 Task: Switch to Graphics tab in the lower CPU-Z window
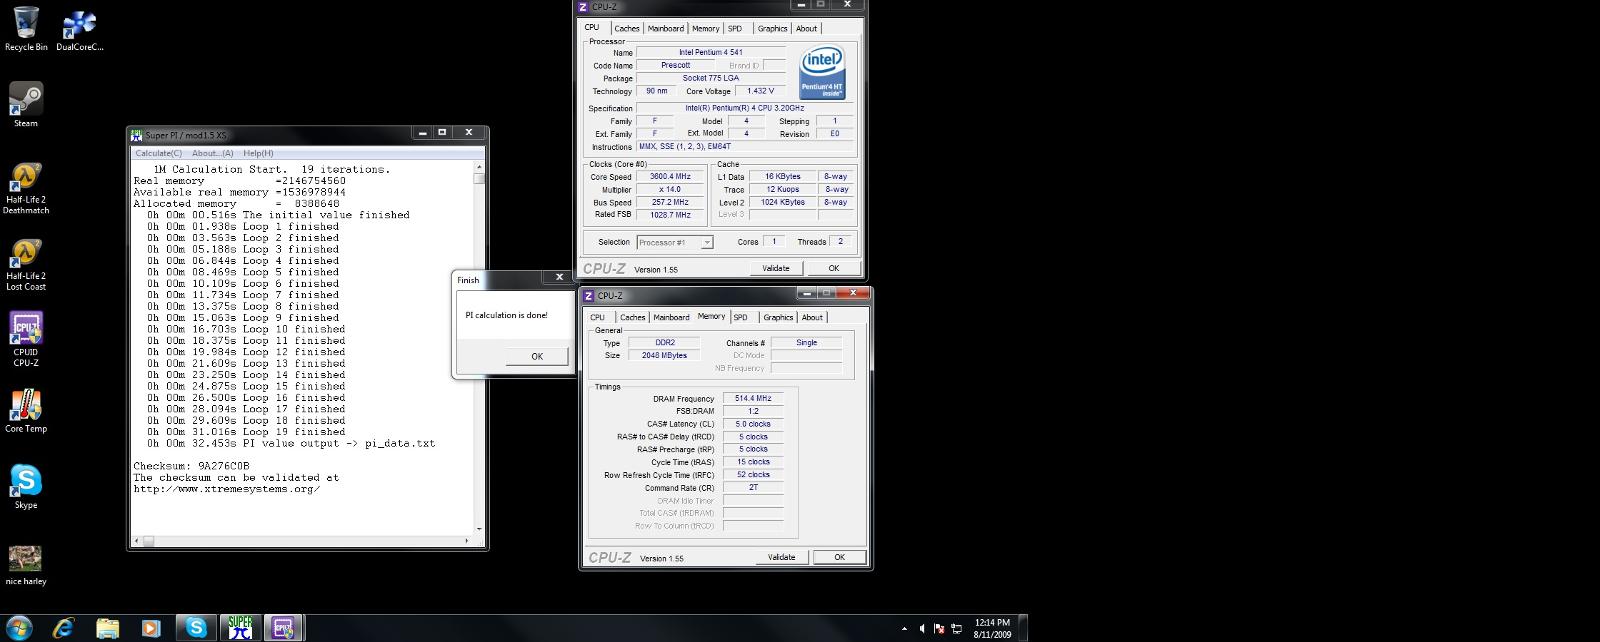point(778,317)
